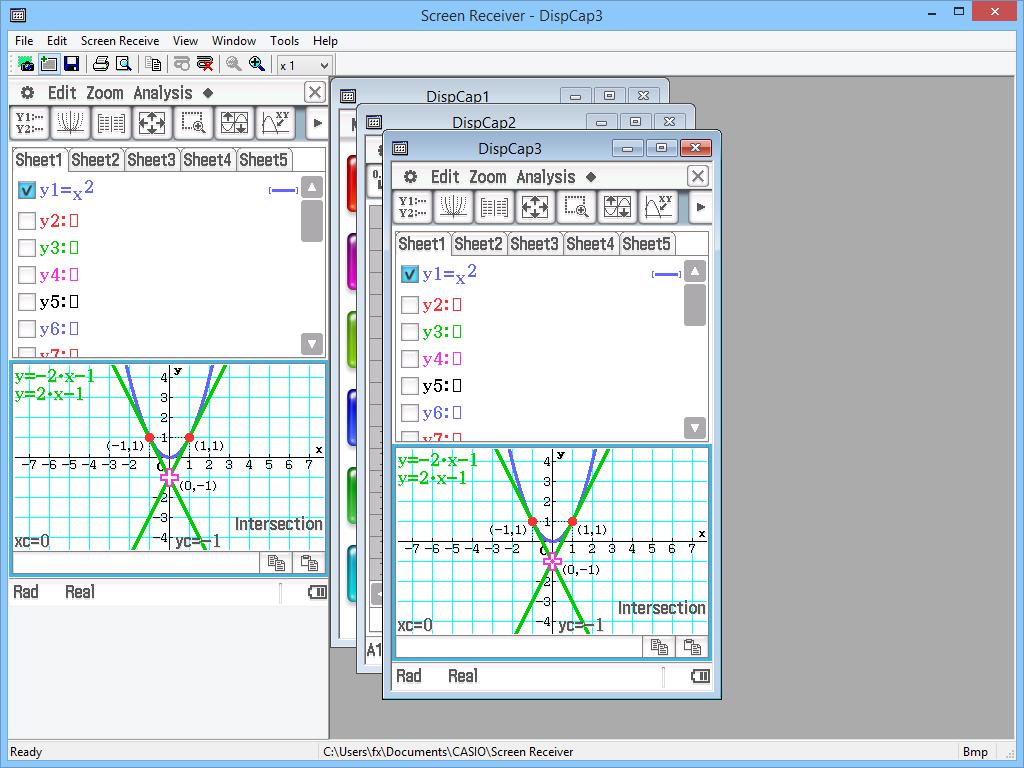Open the table icon in the docked panel toolbar
This screenshot has height=768, width=1024.
click(111, 123)
